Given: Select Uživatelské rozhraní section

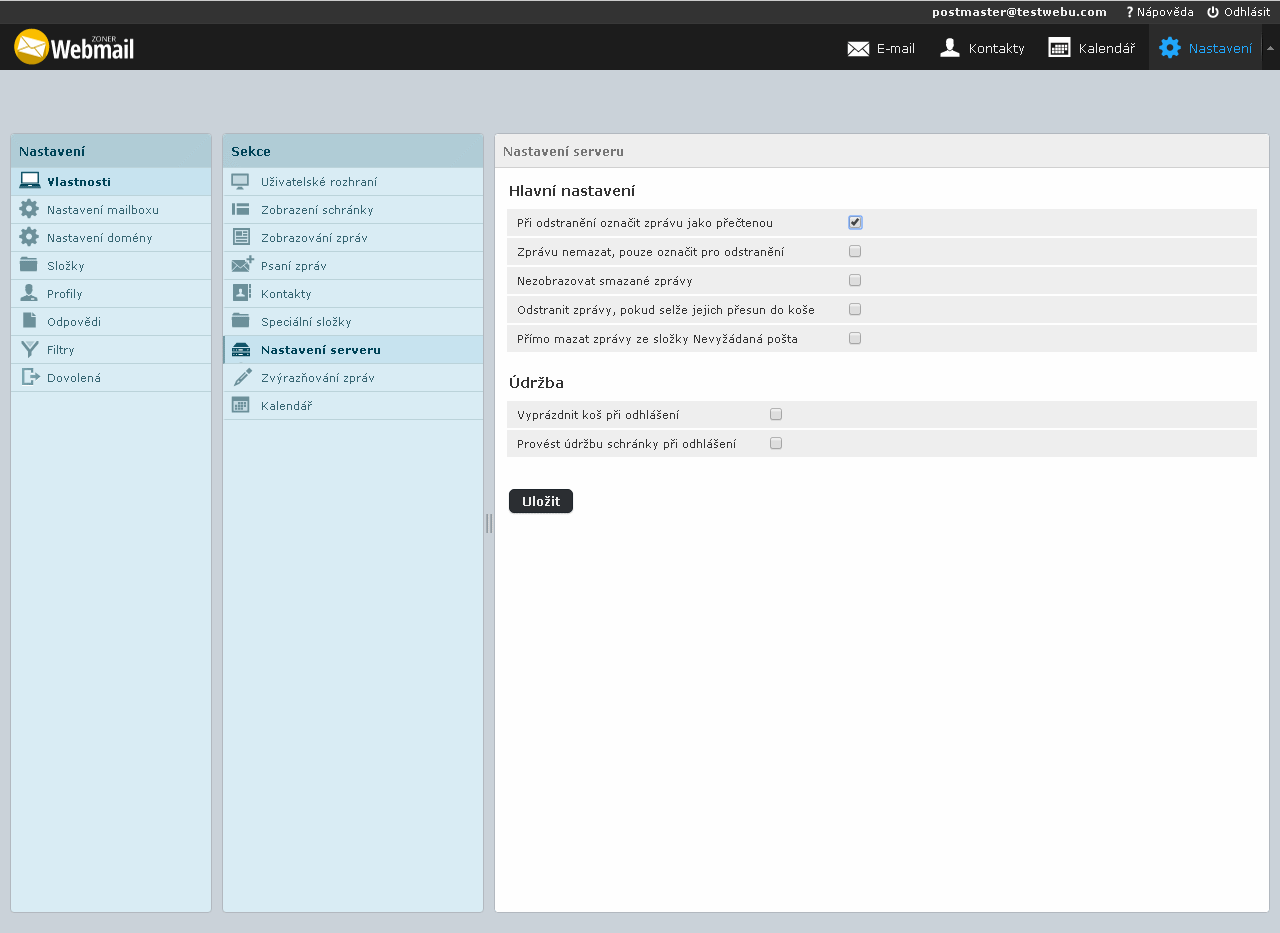Looking at the screenshot, I should [x=318, y=182].
